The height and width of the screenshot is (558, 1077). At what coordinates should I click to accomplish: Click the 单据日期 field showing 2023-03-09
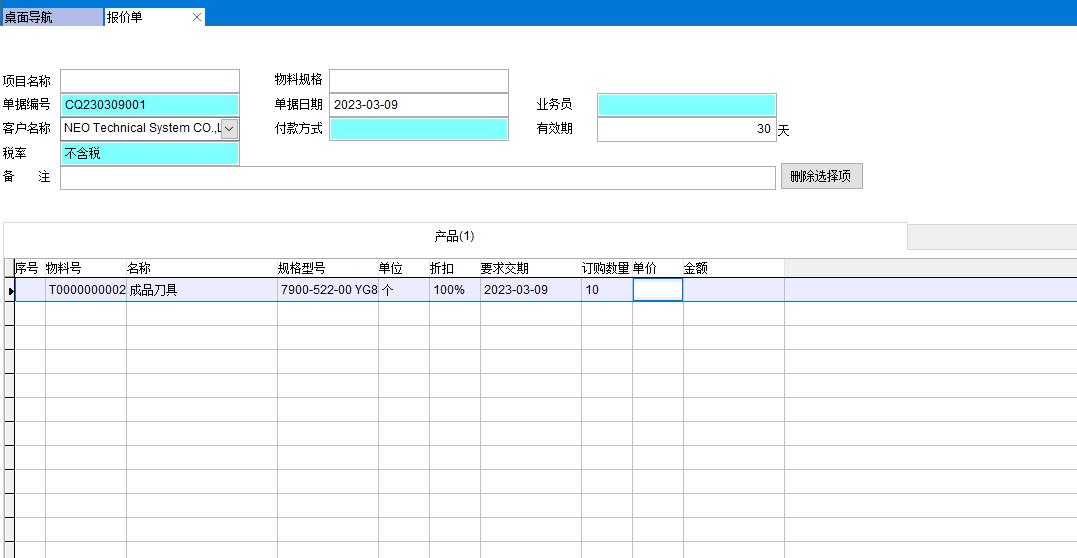tap(418, 105)
